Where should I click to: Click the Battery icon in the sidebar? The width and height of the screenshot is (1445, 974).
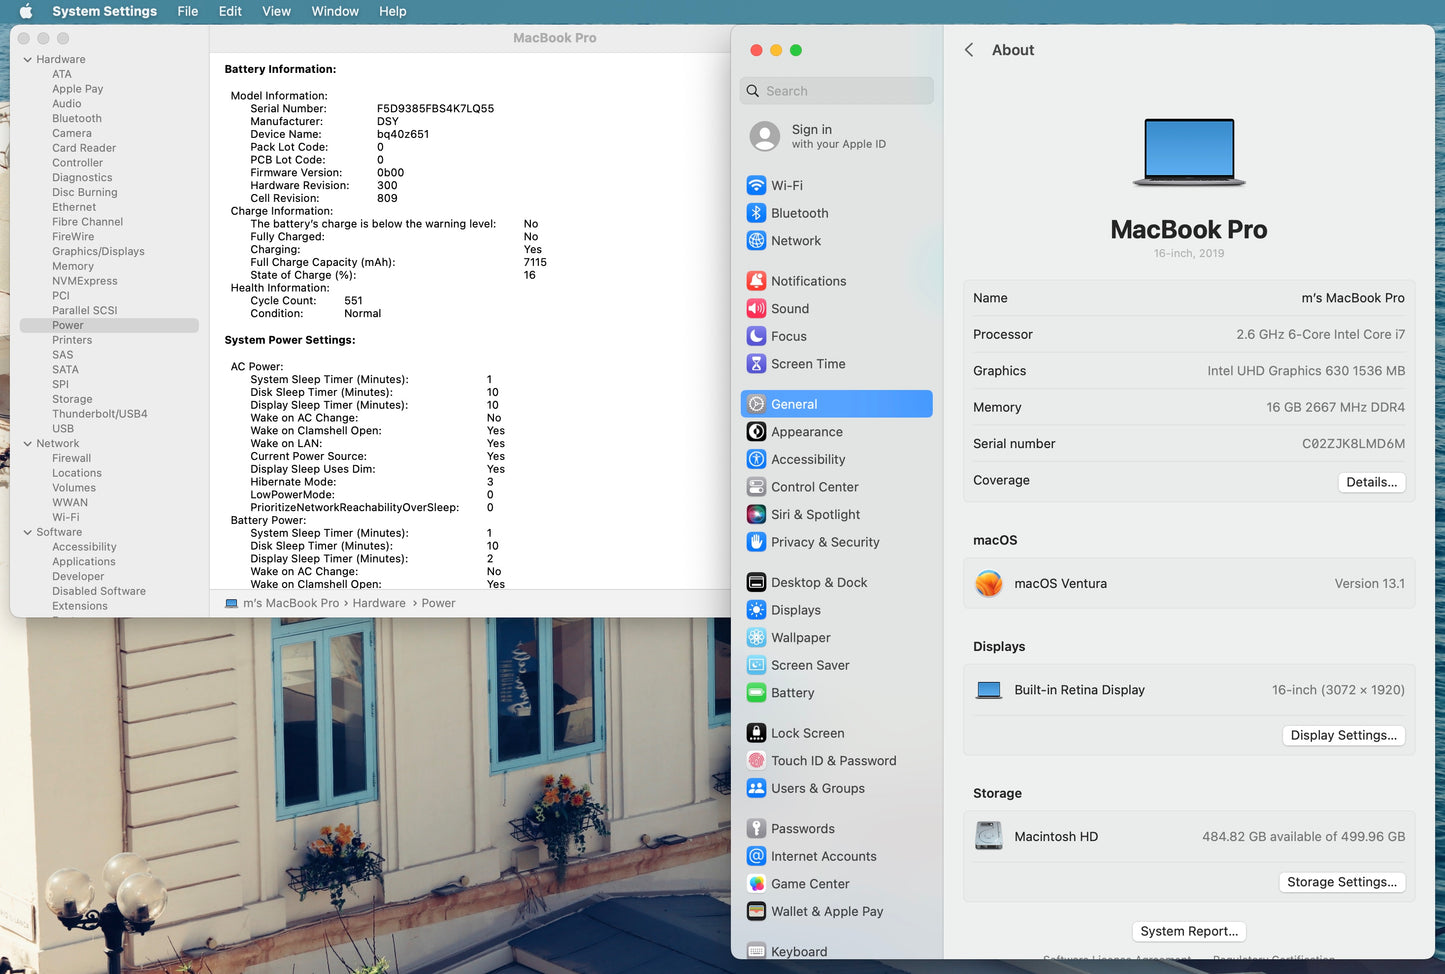click(756, 693)
